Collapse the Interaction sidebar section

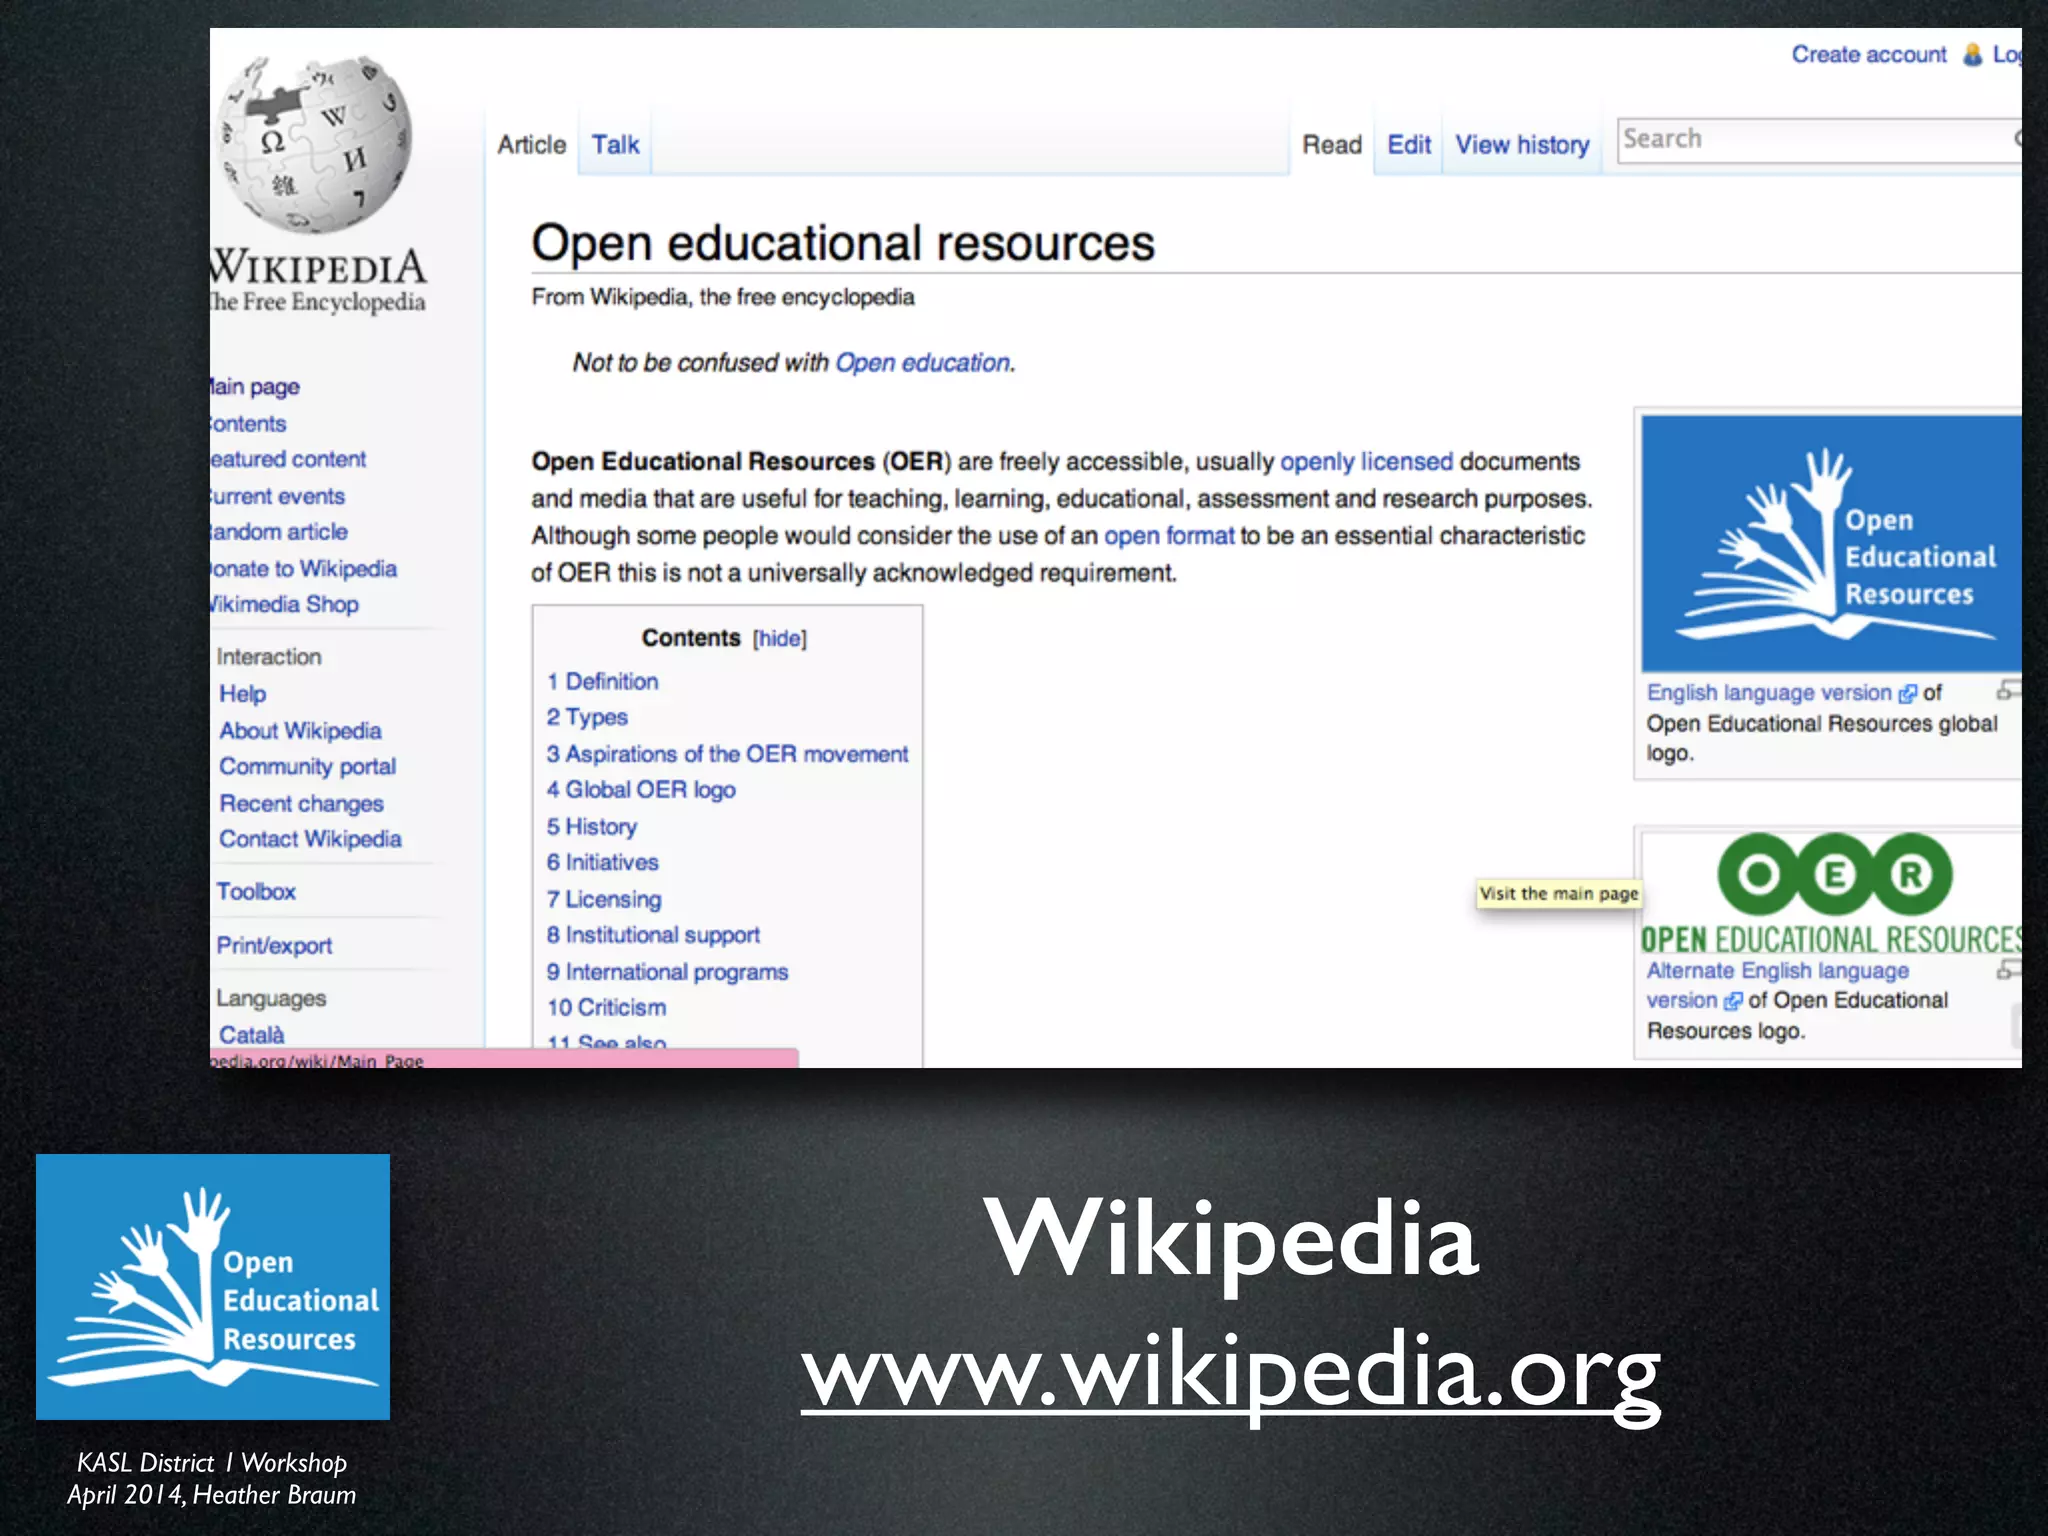pyautogui.click(x=269, y=657)
